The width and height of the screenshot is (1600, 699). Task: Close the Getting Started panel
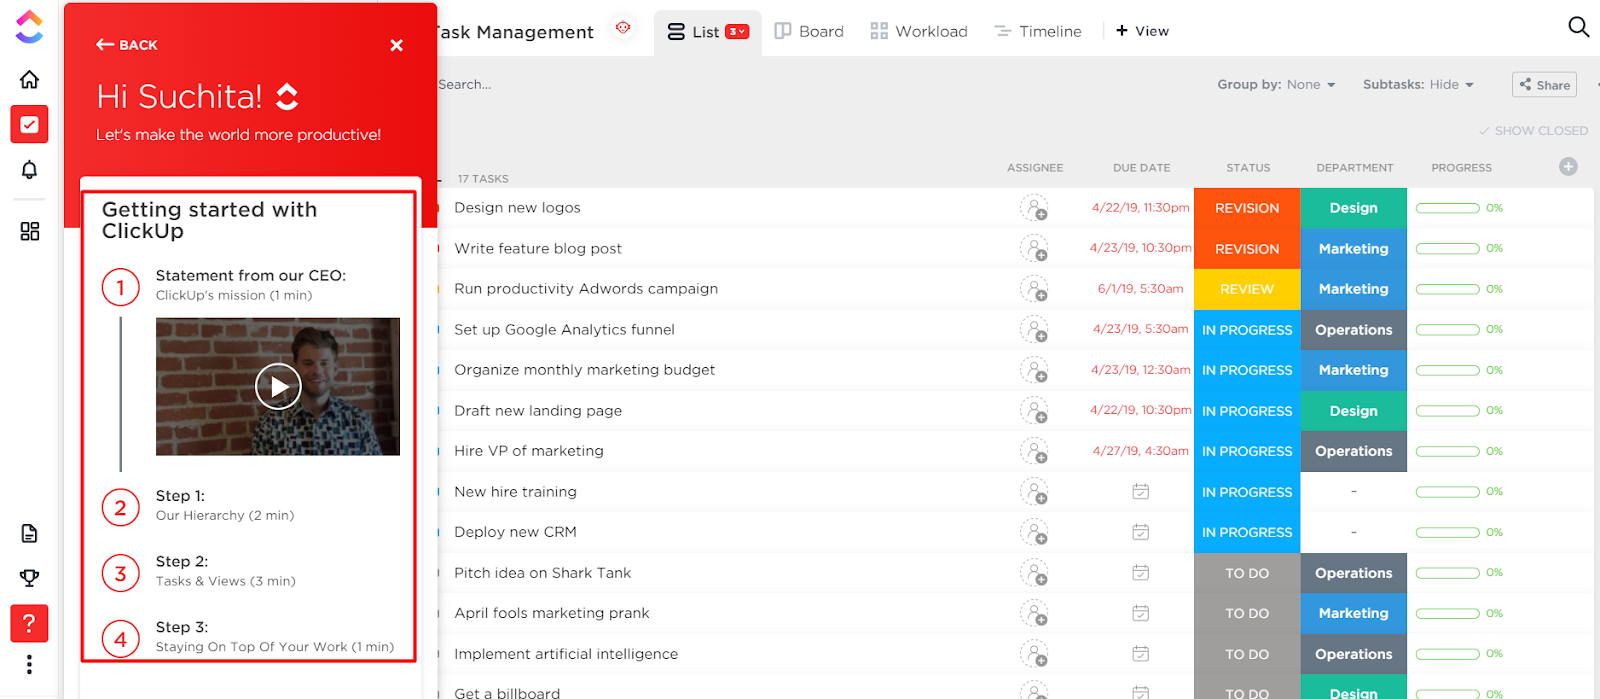pyautogui.click(x=396, y=45)
